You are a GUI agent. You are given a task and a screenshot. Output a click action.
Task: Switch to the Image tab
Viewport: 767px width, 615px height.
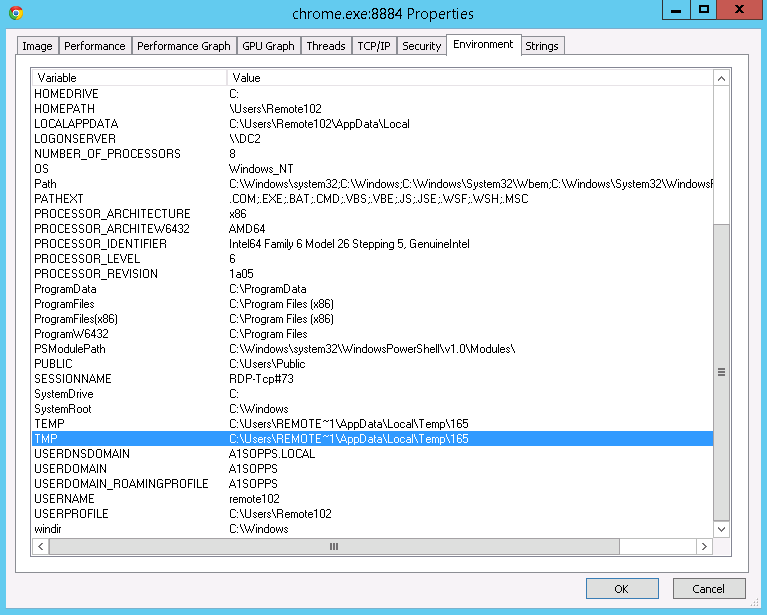37,46
